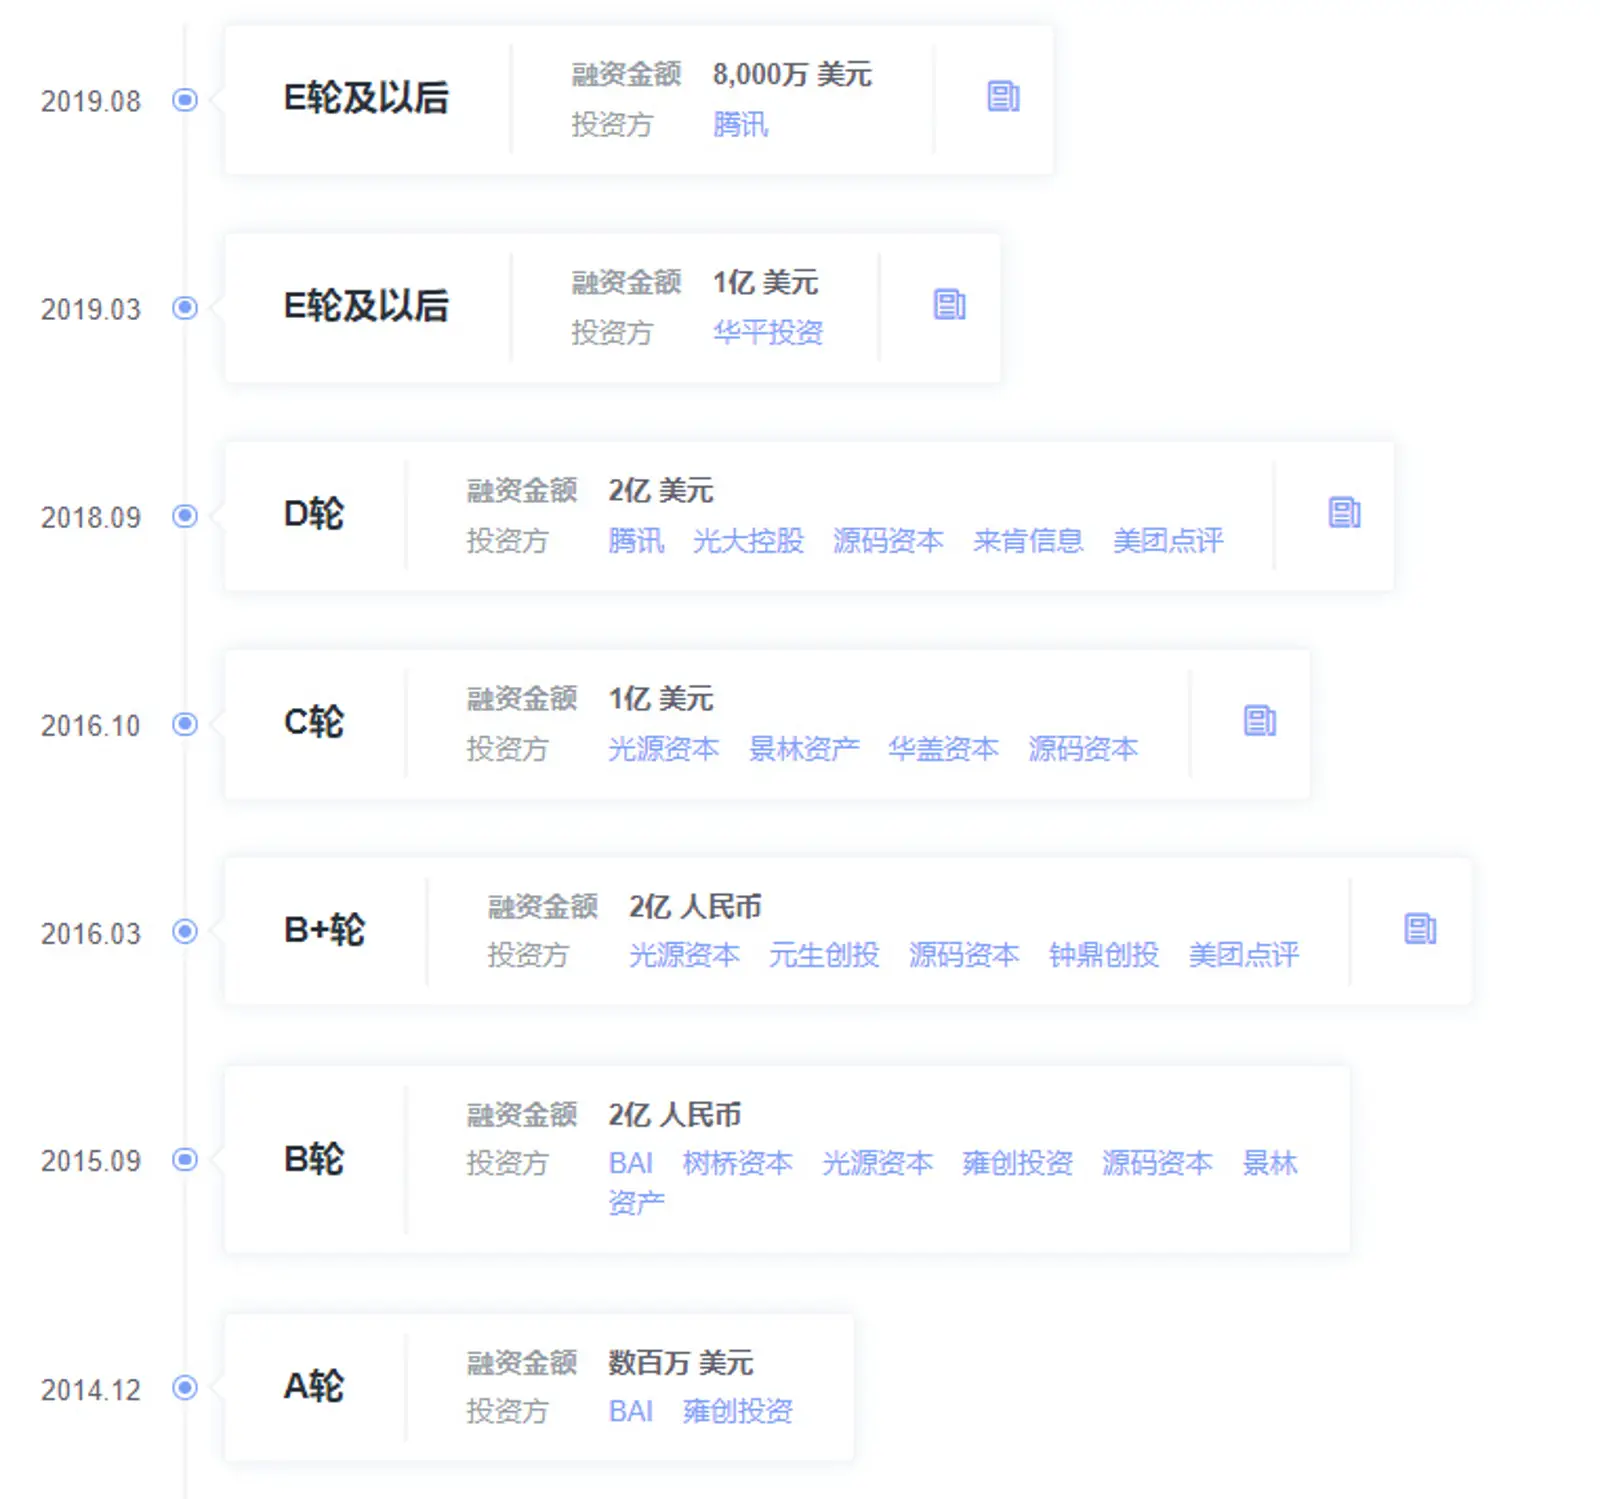The image size is (1600, 1499).
Task: Click the 2016.10 date label
Action: click(91, 725)
